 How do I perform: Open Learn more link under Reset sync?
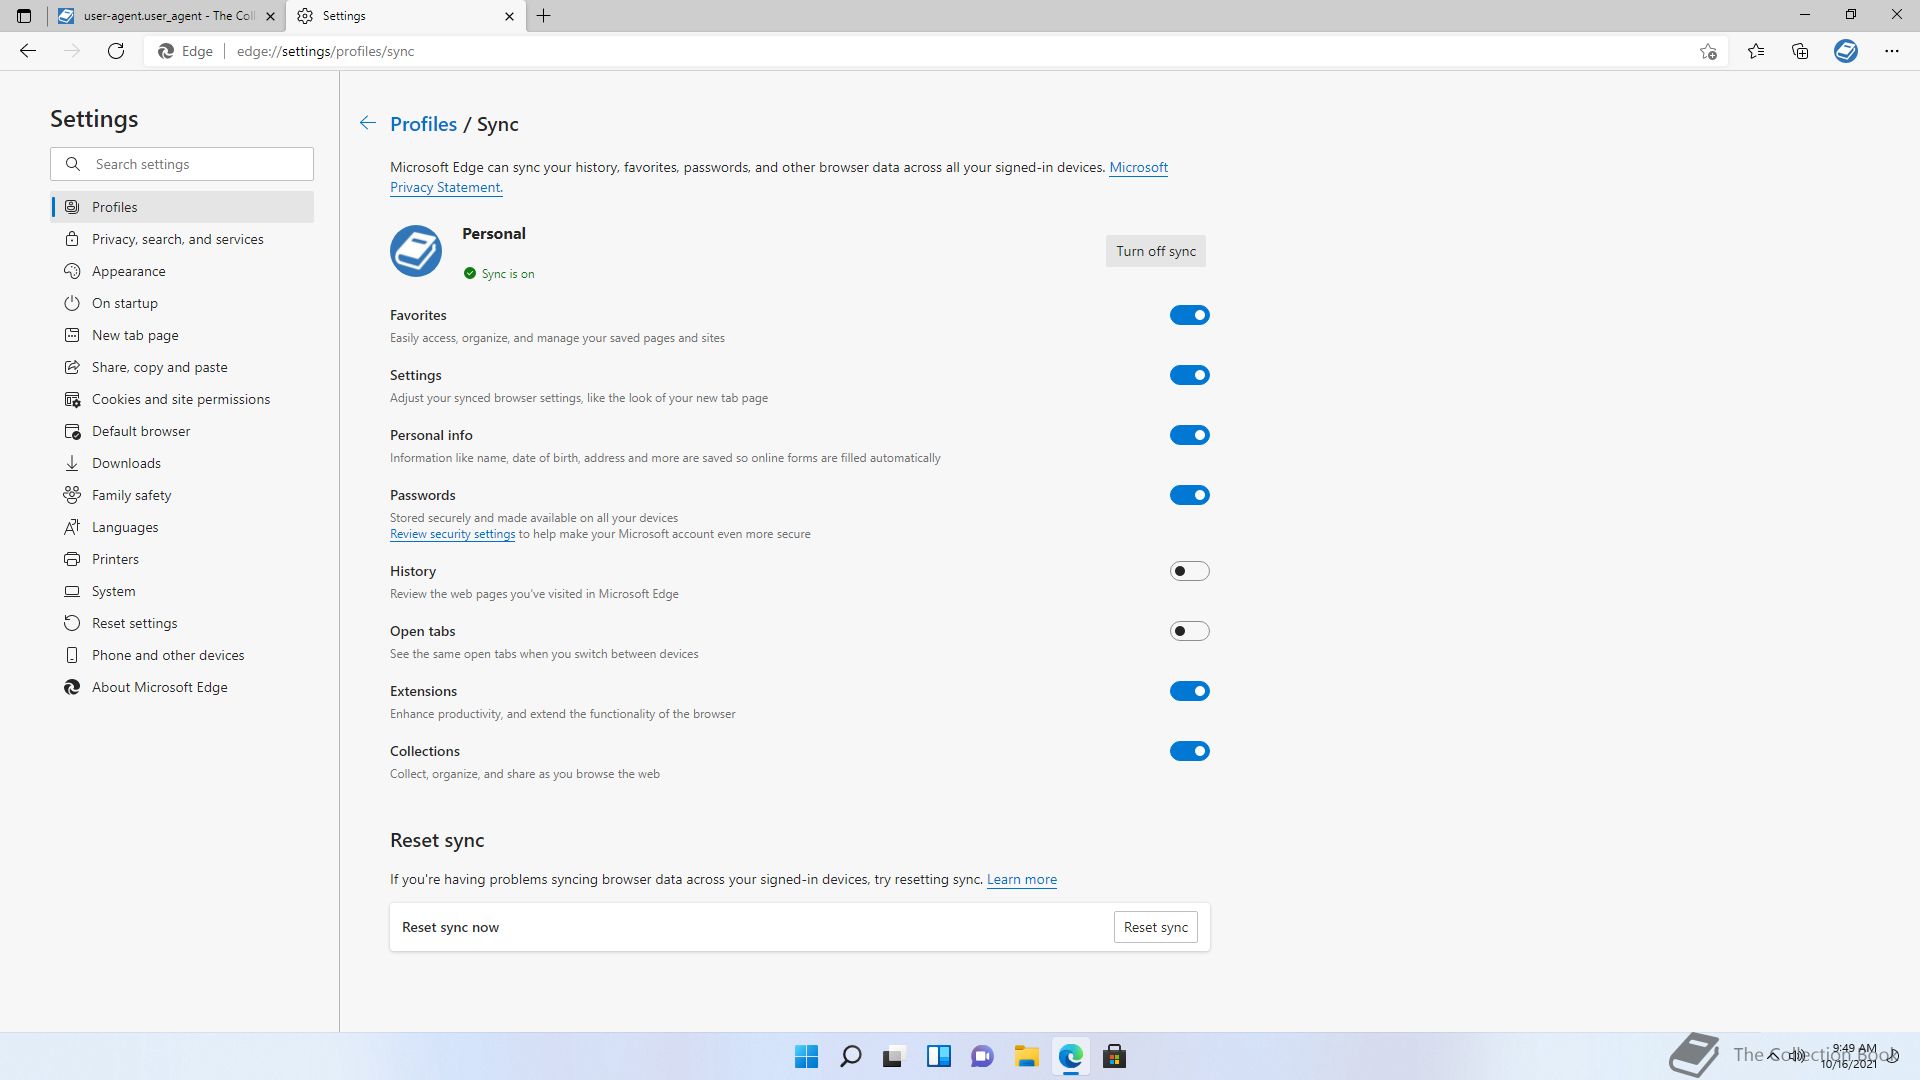click(1022, 880)
